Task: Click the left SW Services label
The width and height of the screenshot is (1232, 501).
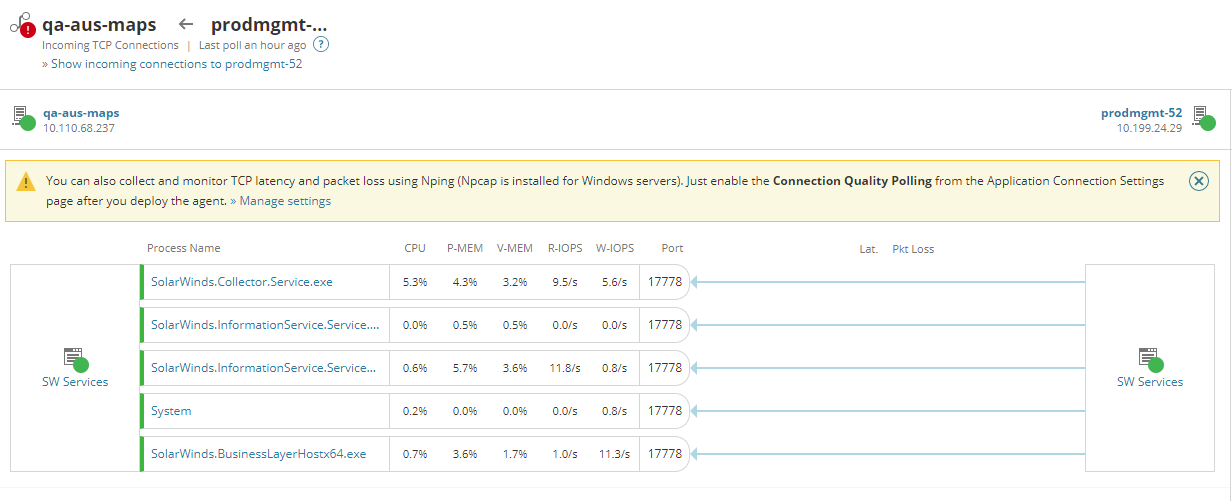Action: coord(75,382)
